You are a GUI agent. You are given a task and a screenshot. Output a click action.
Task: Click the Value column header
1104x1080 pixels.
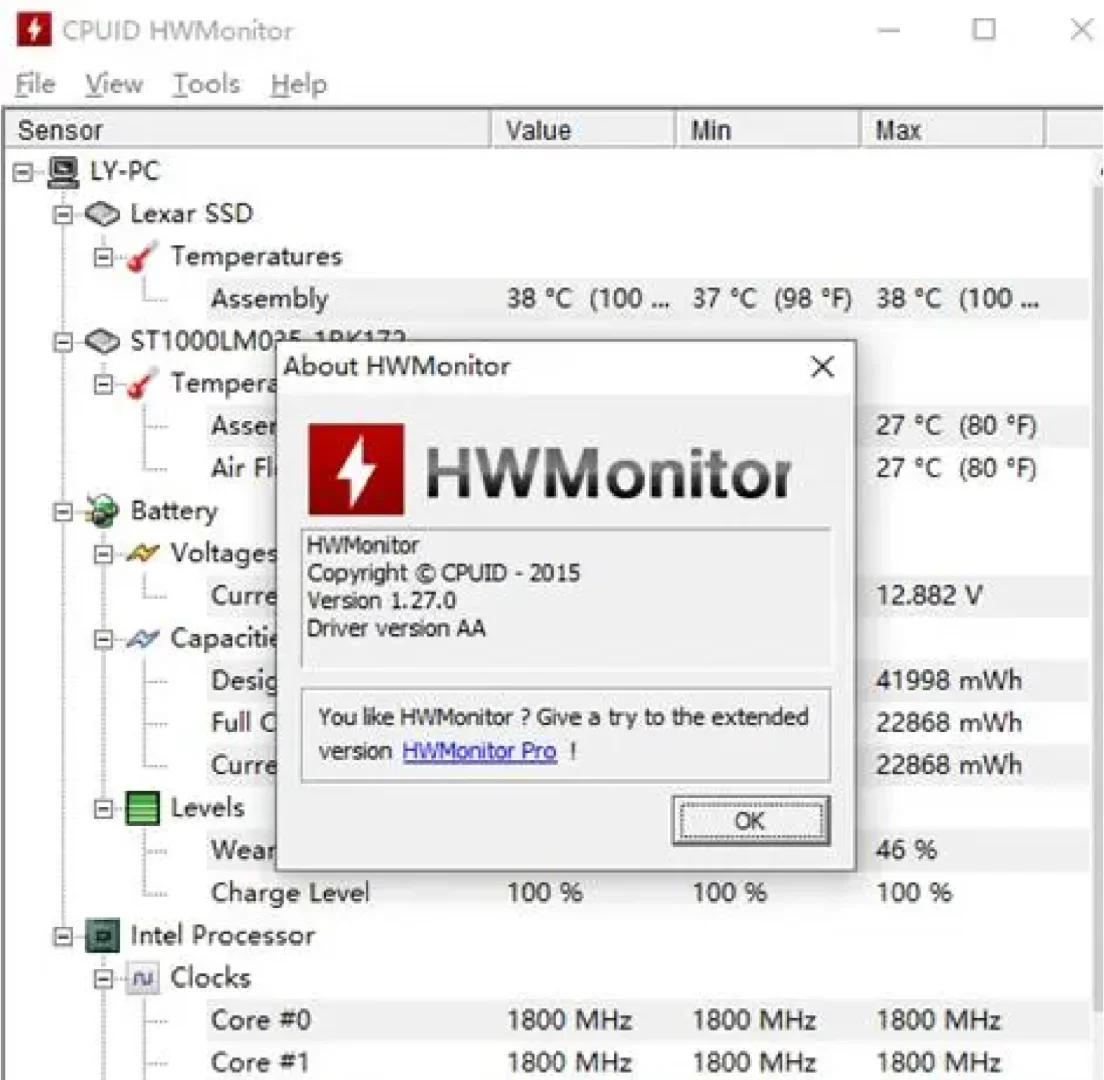coord(582,130)
